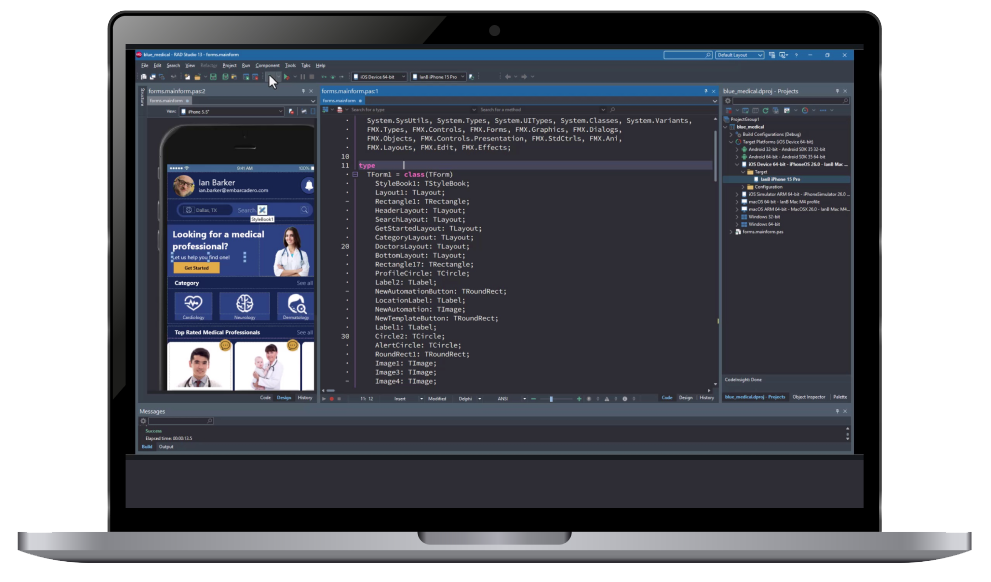Click the Save All icon in toolbar
Image resolution: width=991 pixels, height=582 pixels.
click(226, 76)
